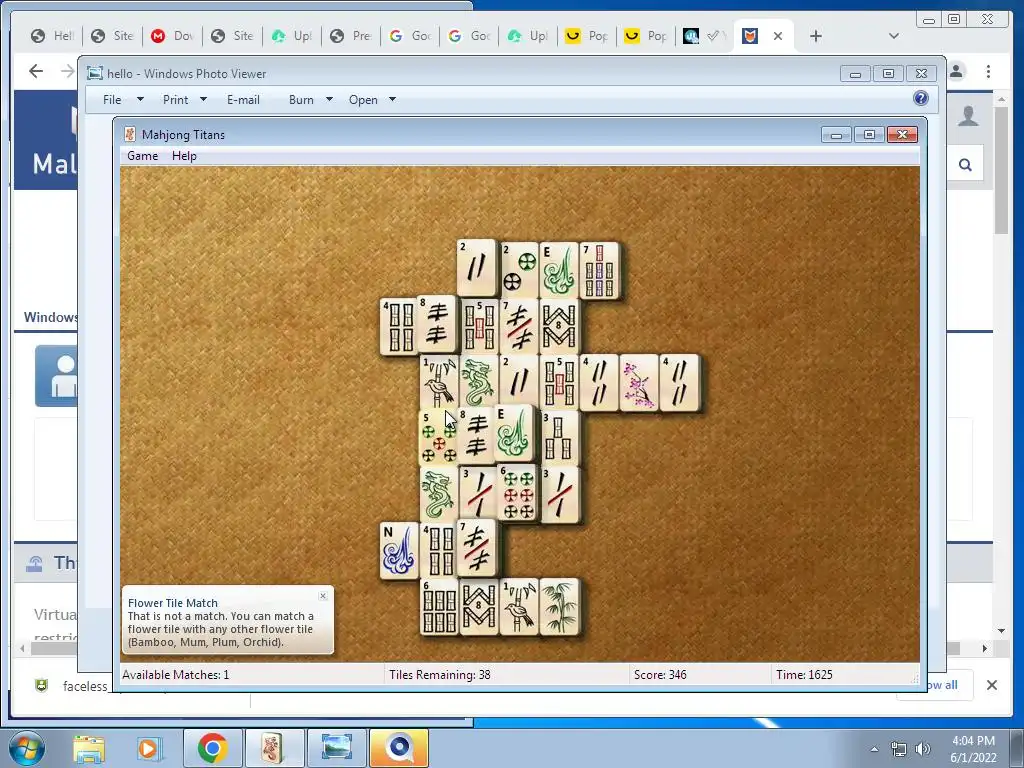
Task: Open Chrome tab search chevron
Action: click(x=894, y=36)
